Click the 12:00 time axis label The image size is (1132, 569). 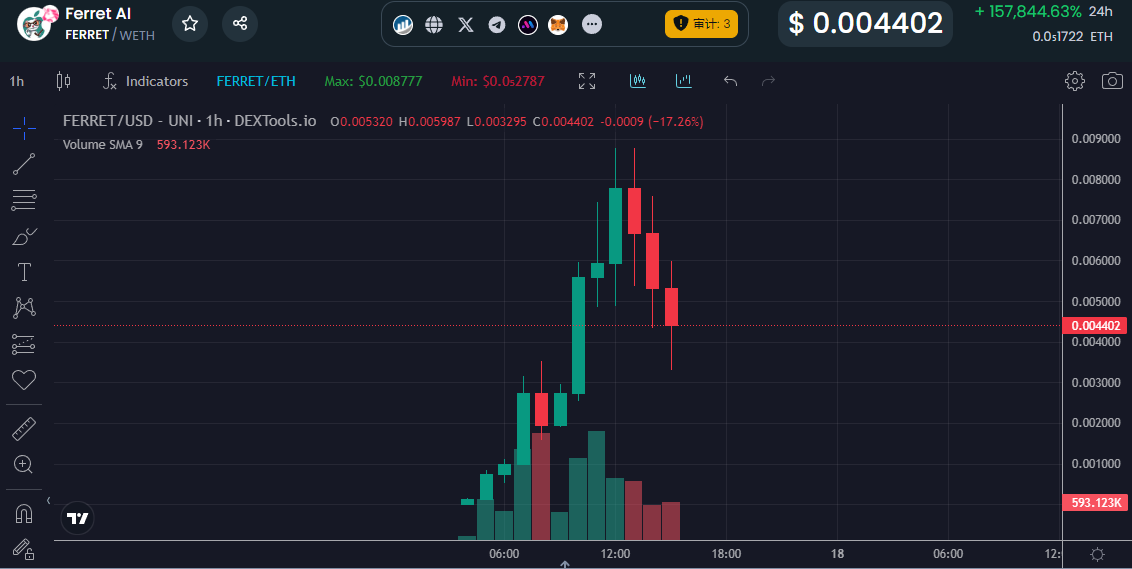[615, 554]
